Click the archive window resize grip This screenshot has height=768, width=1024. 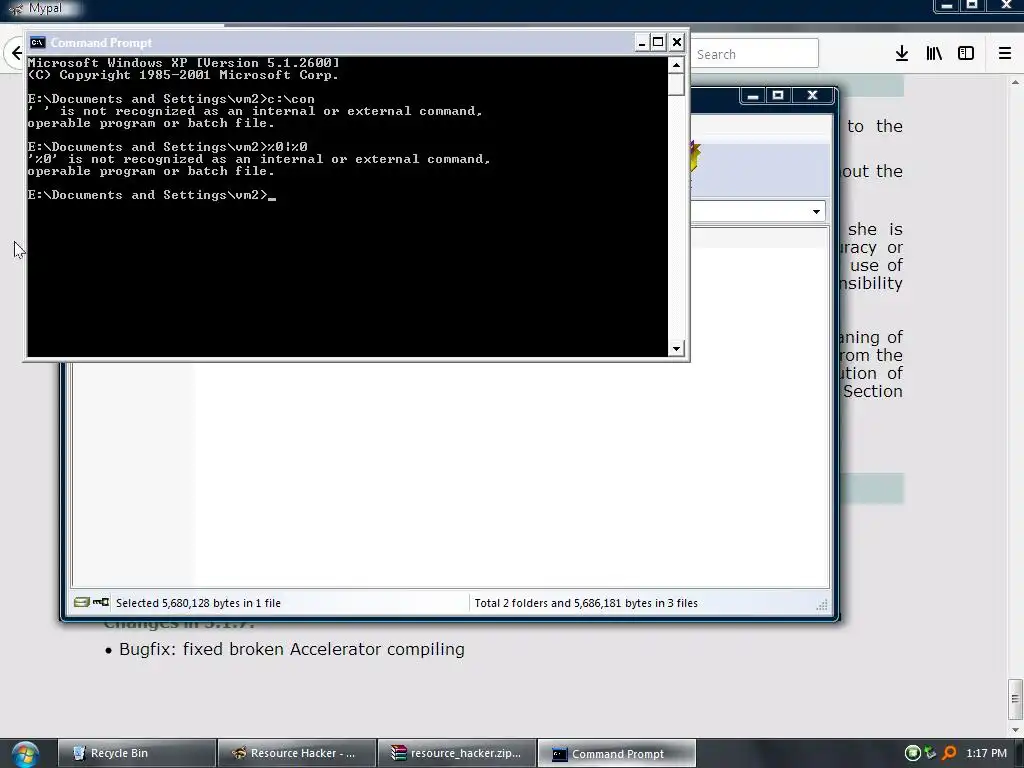click(x=822, y=605)
